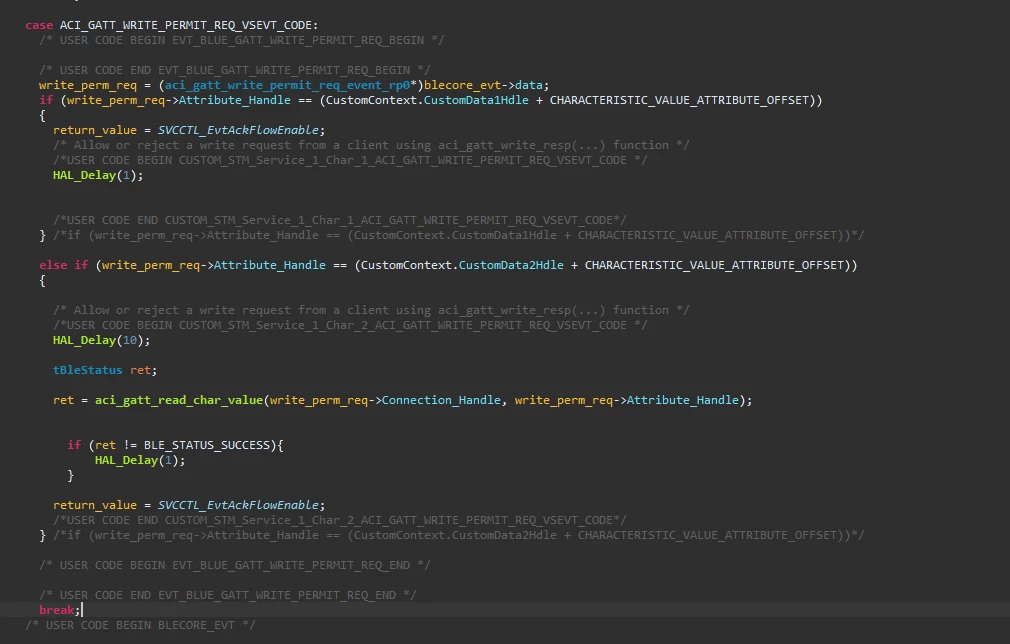This screenshot has height=644, width=1010.
Task: Click USER CODE BEGIN BLECORE_EVT comment
Action: click(140, 625)
